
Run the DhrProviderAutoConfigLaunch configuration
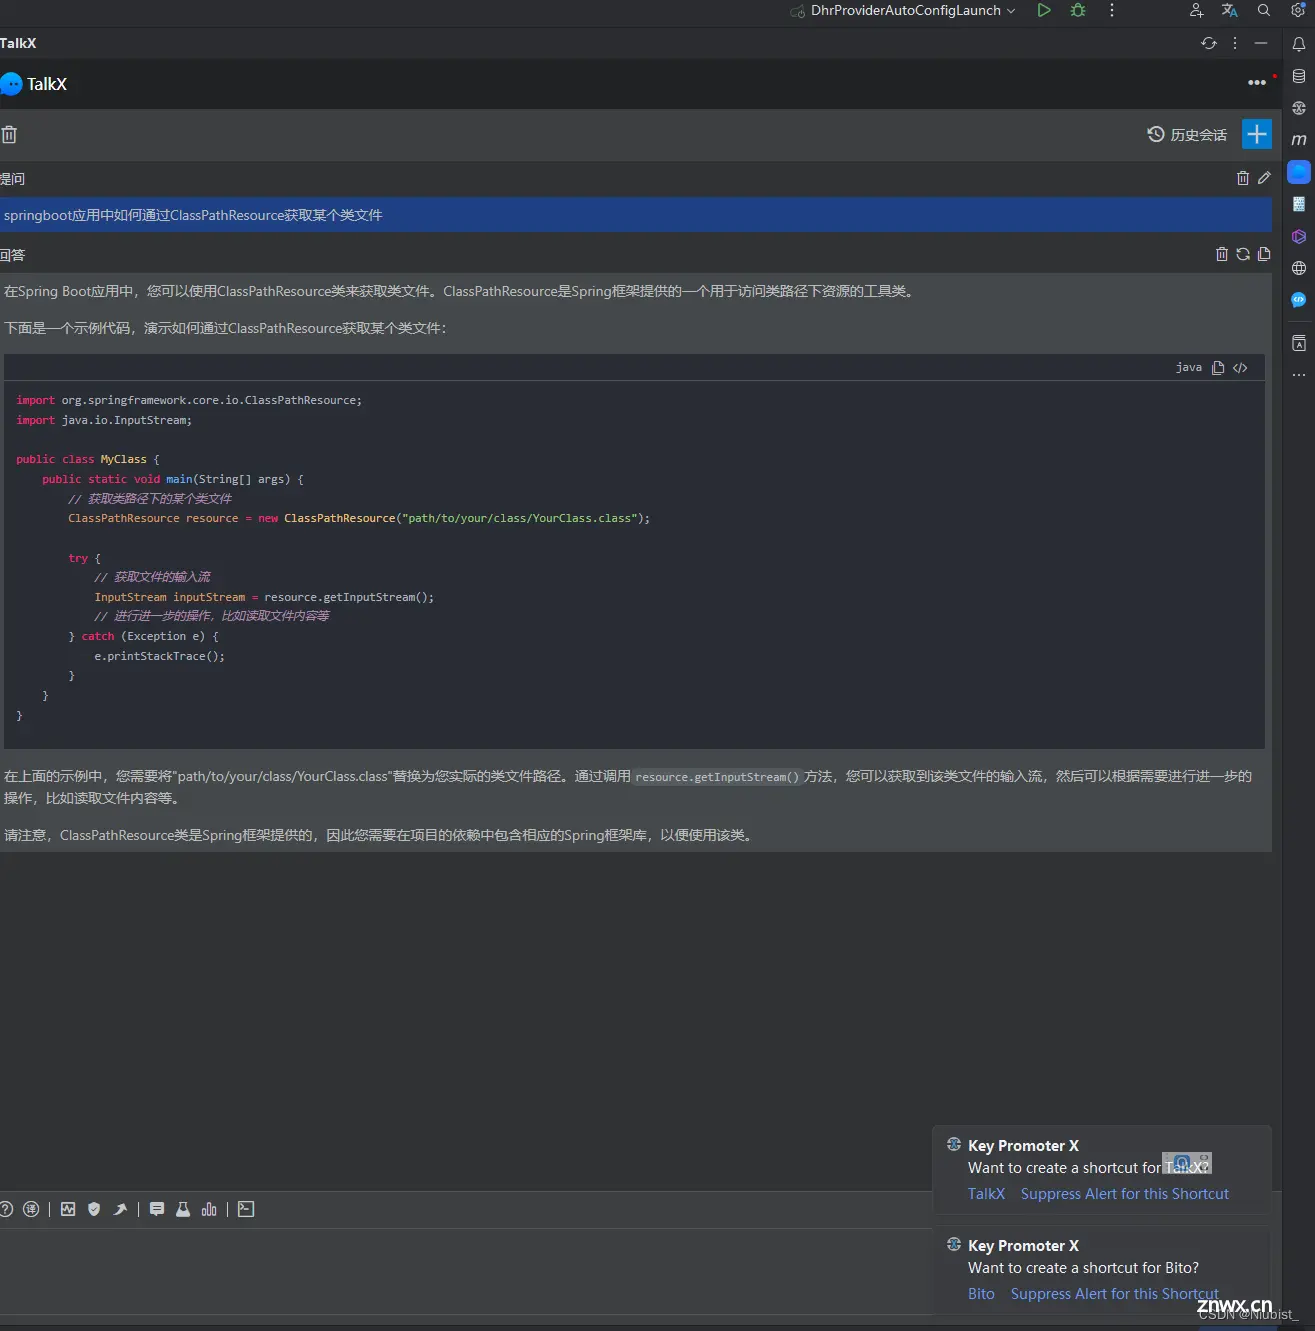(x=1044, y=10)
